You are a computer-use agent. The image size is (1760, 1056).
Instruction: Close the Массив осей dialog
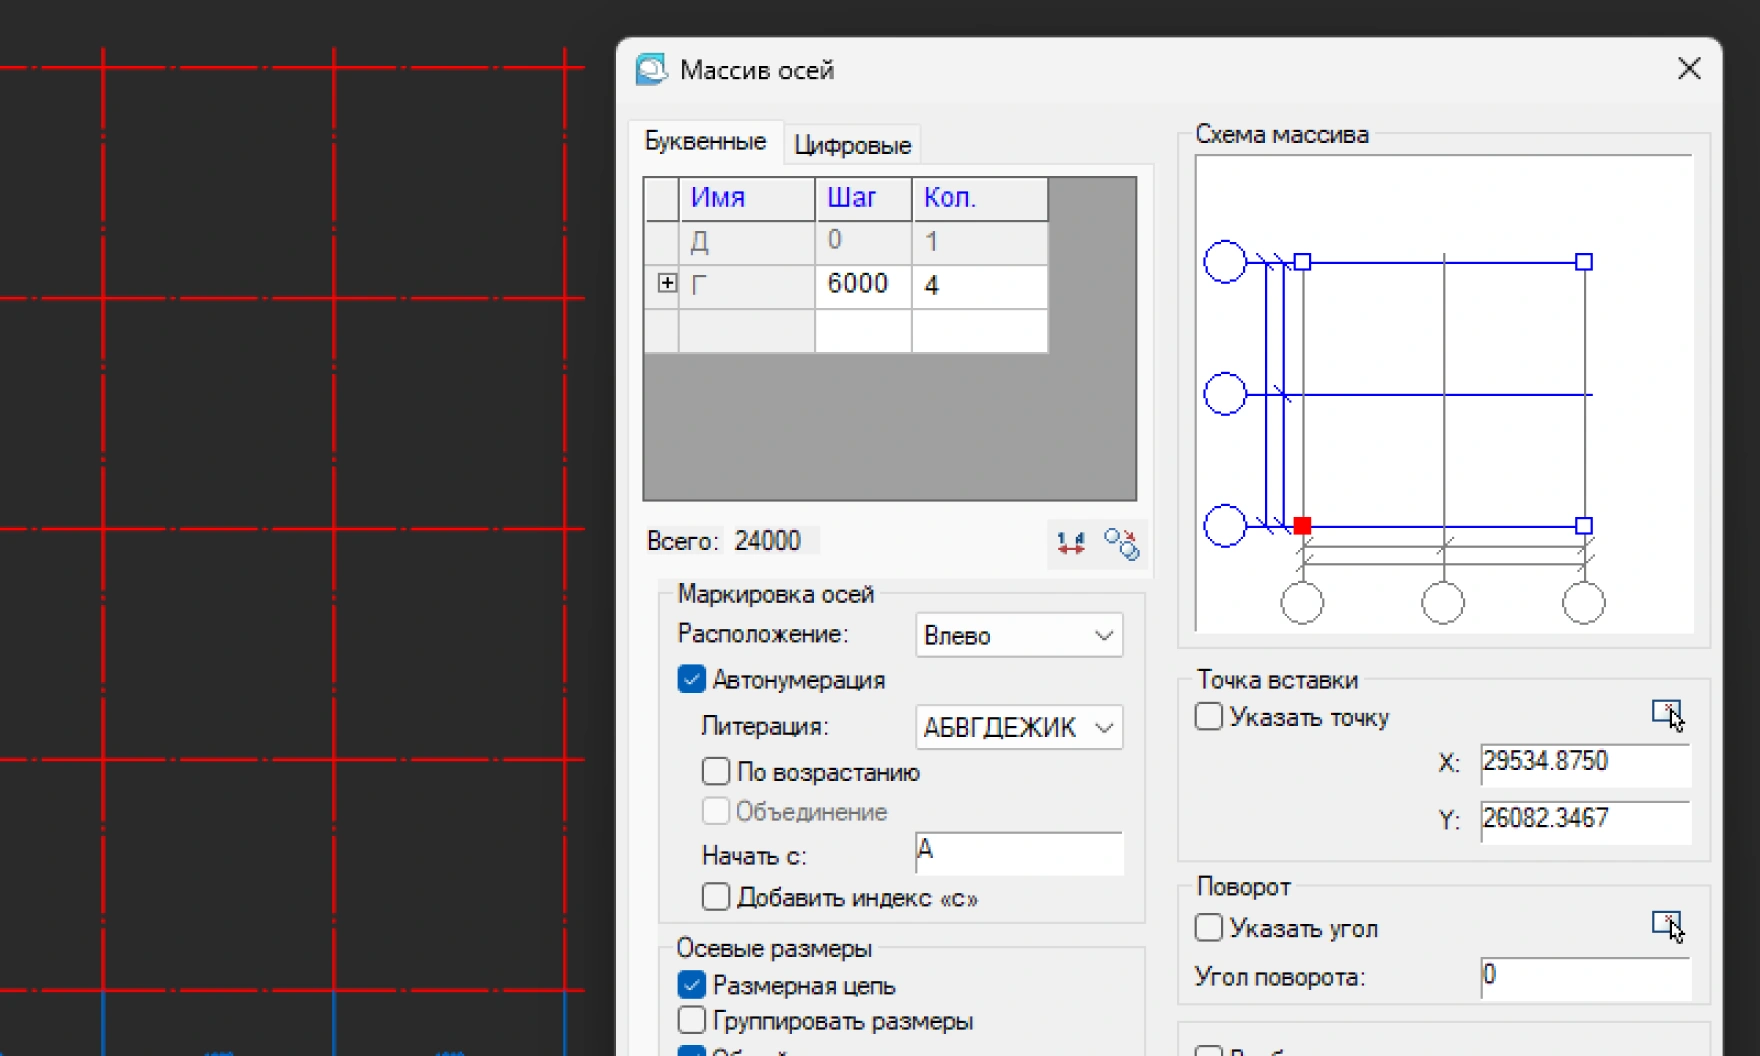1689,69
